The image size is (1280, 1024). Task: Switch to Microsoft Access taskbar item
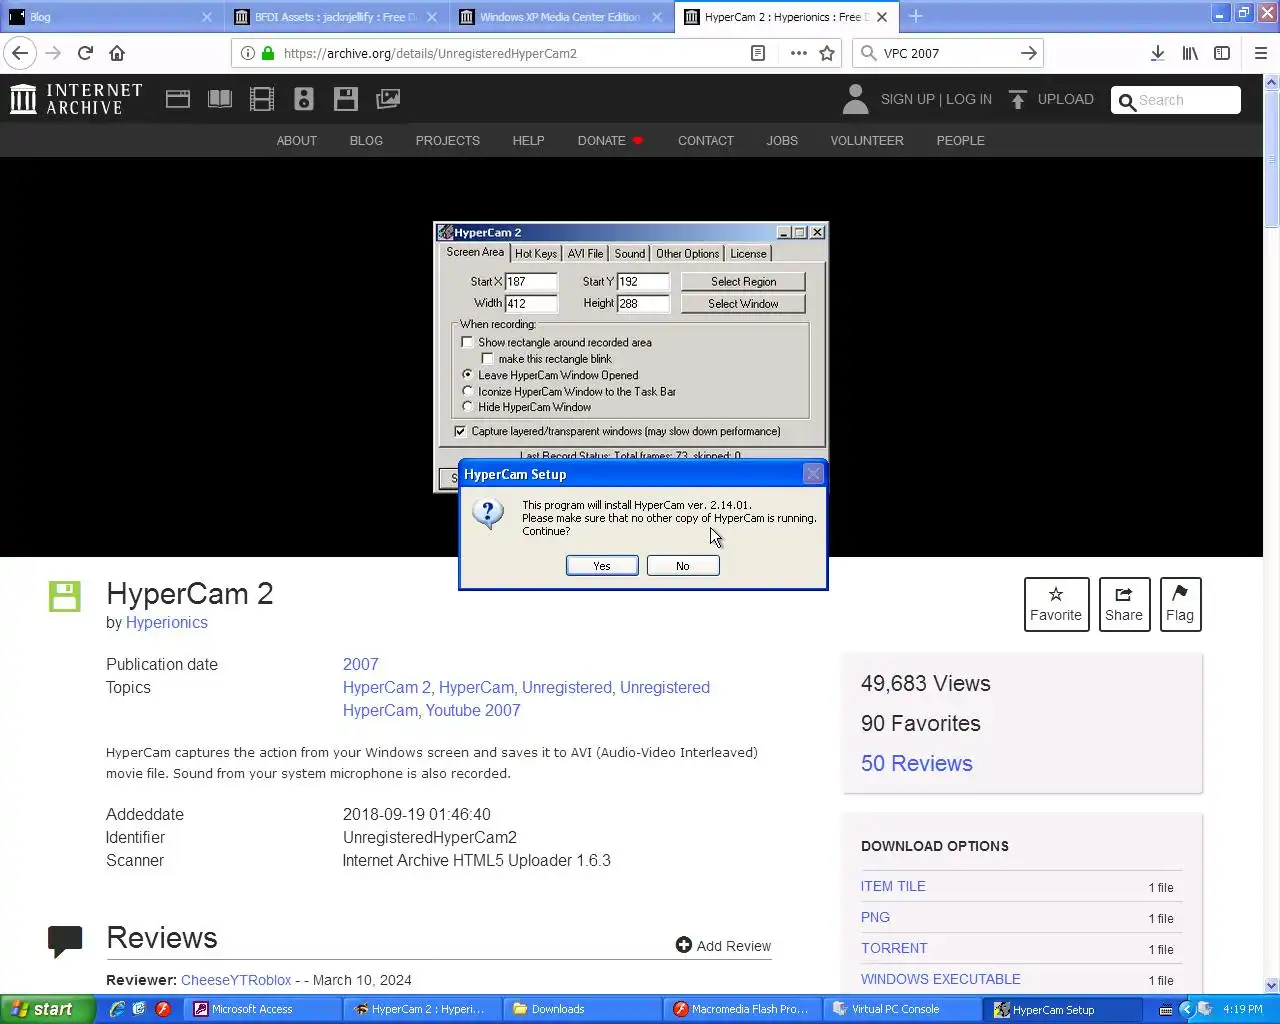pos(263,1009)
